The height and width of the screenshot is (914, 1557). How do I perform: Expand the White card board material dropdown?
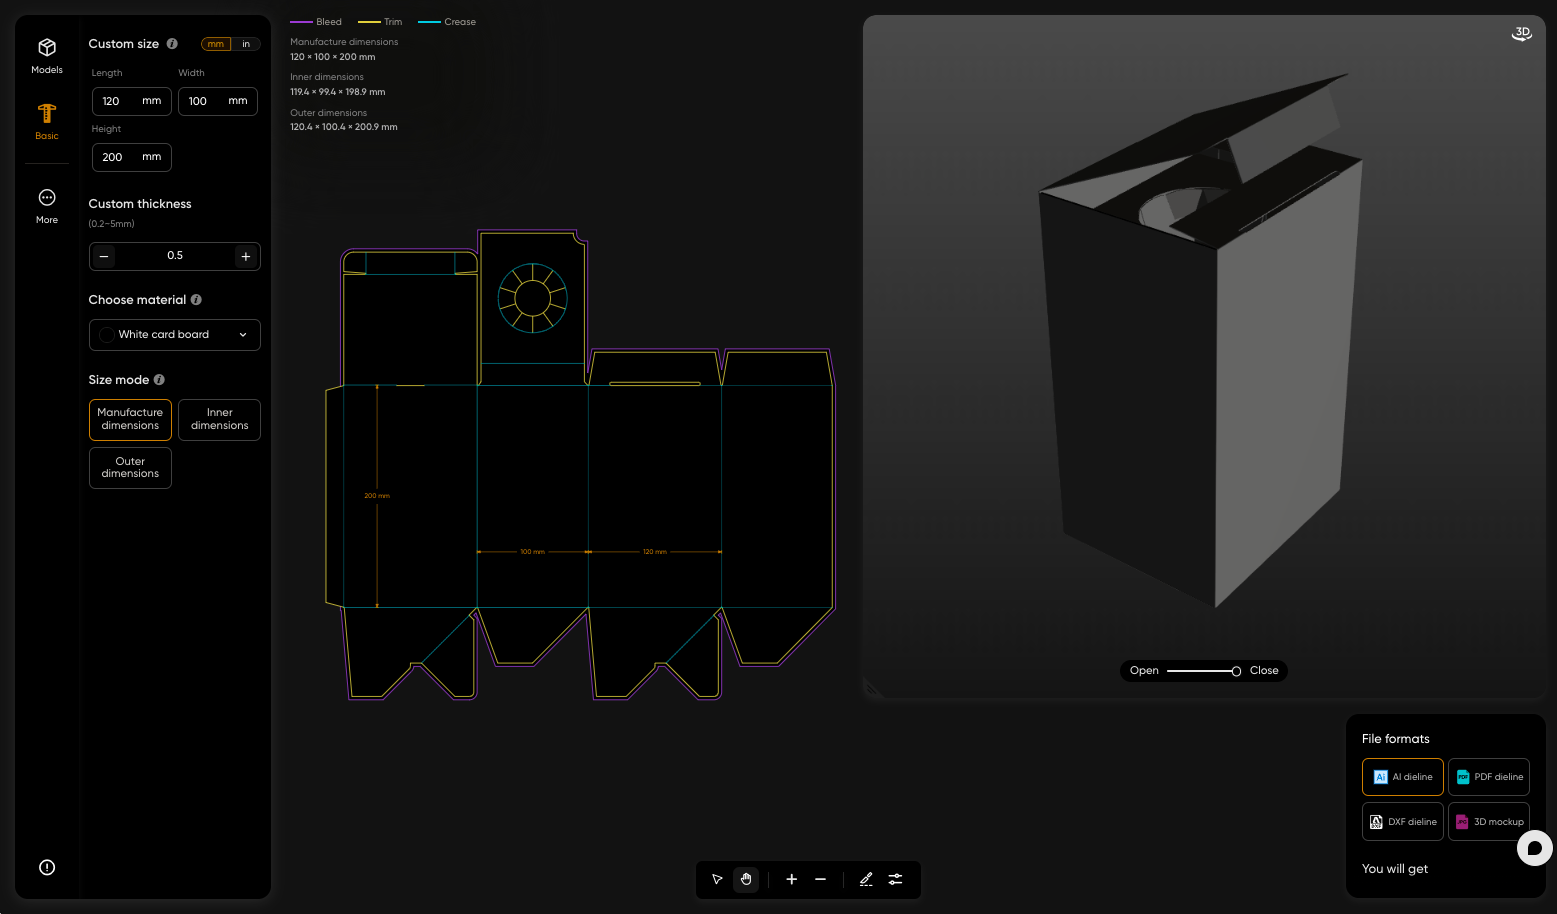tap(175, 335)
